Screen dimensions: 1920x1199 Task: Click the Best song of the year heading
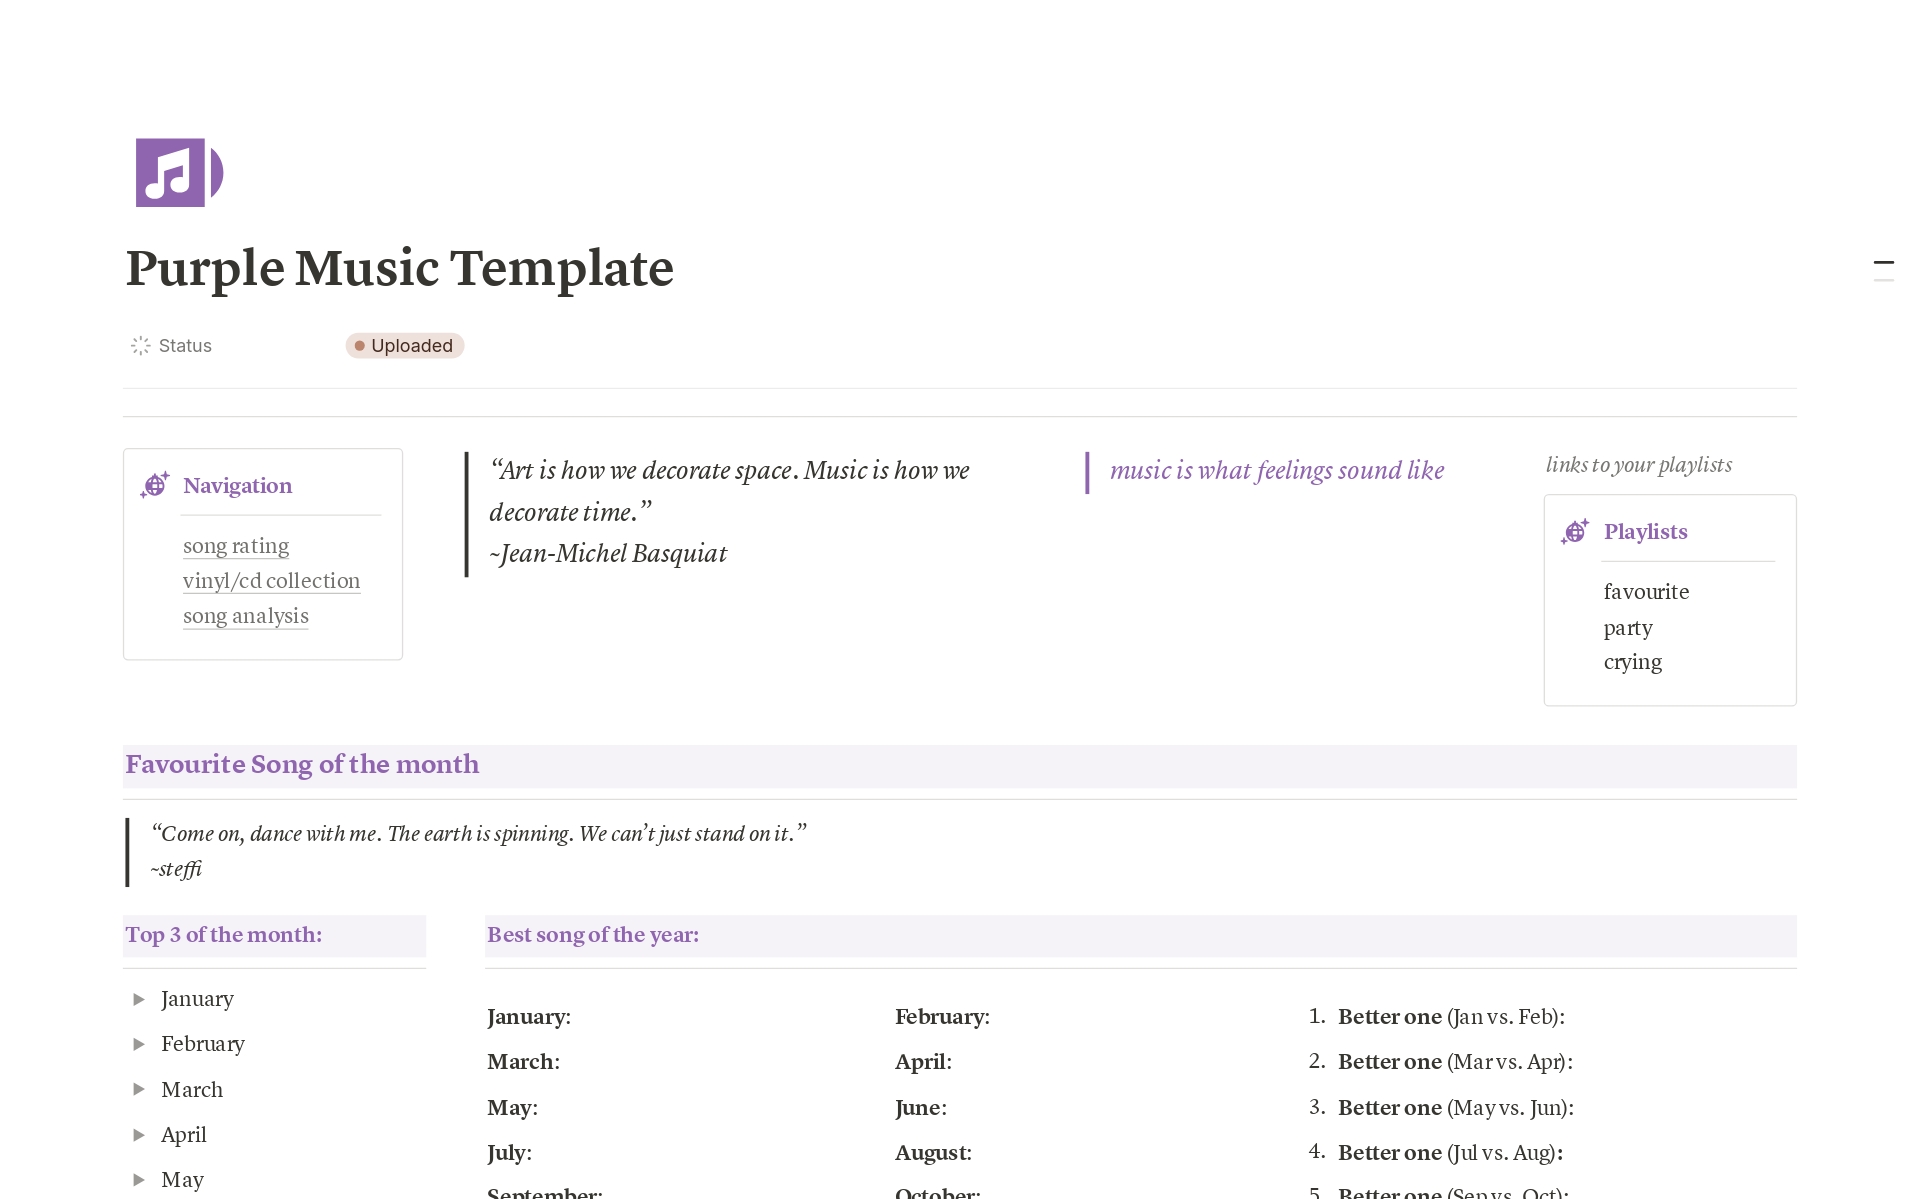point(592,935)
